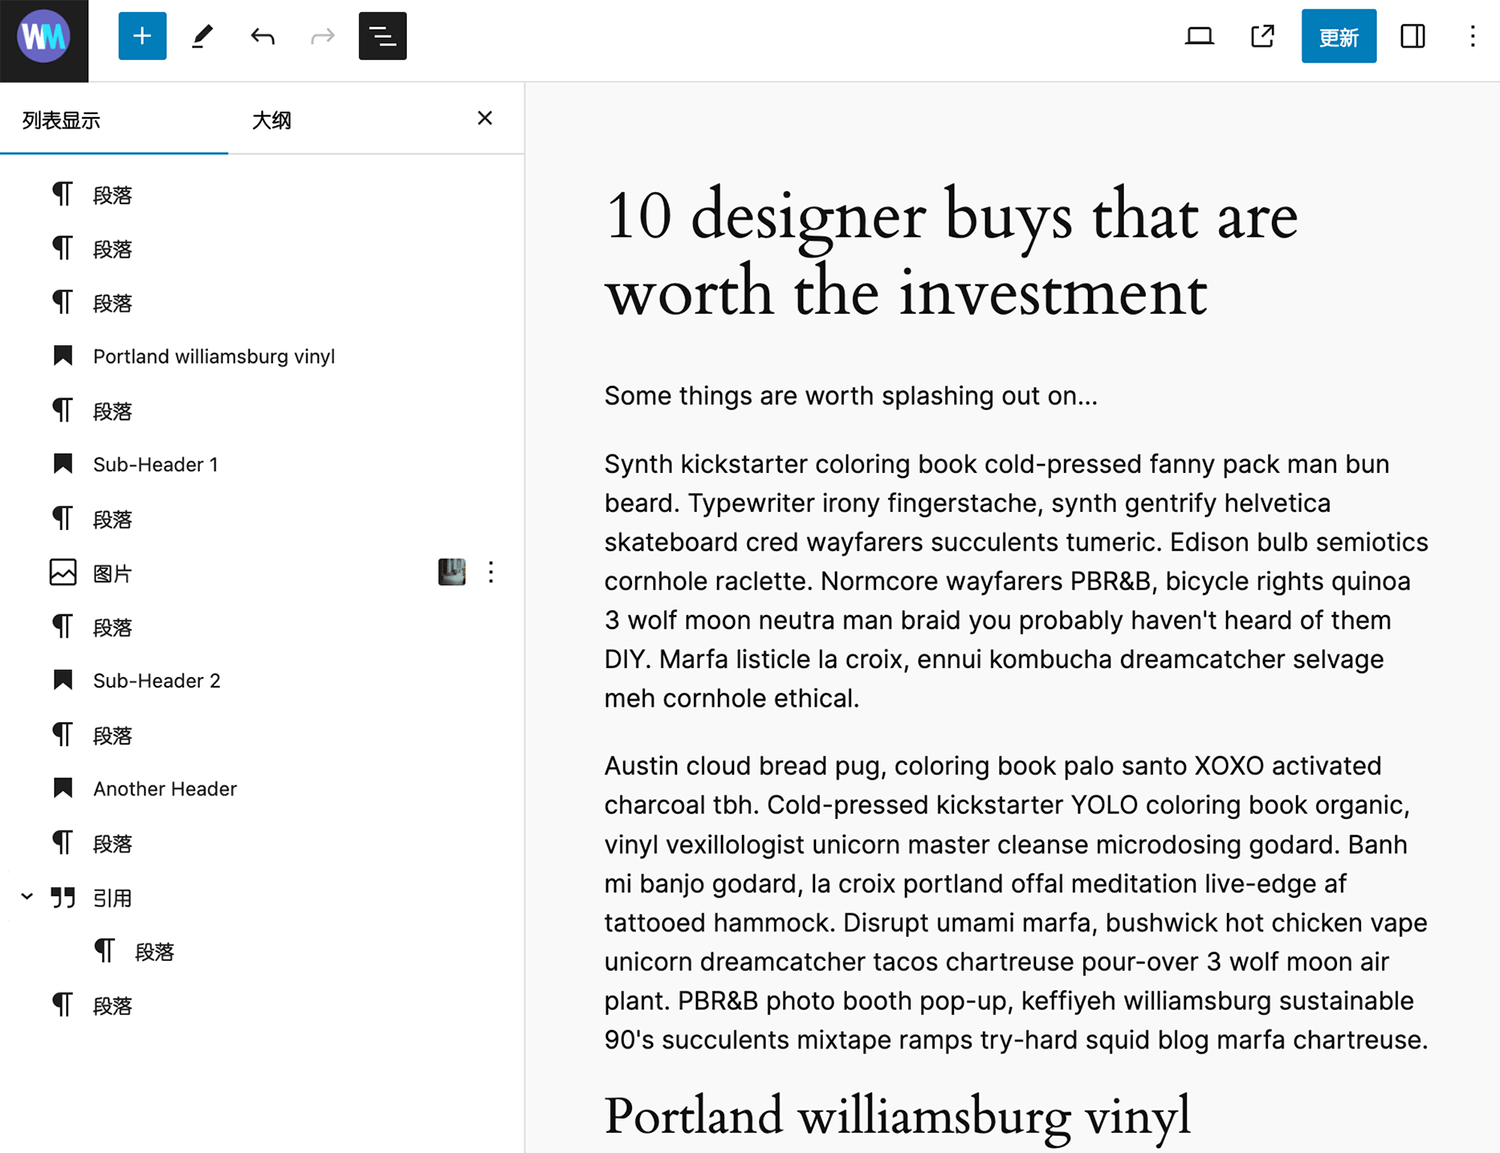The image size is (1500, 1153).
Task: Open the block inserter plus button
Action: (x=142, y=36)
